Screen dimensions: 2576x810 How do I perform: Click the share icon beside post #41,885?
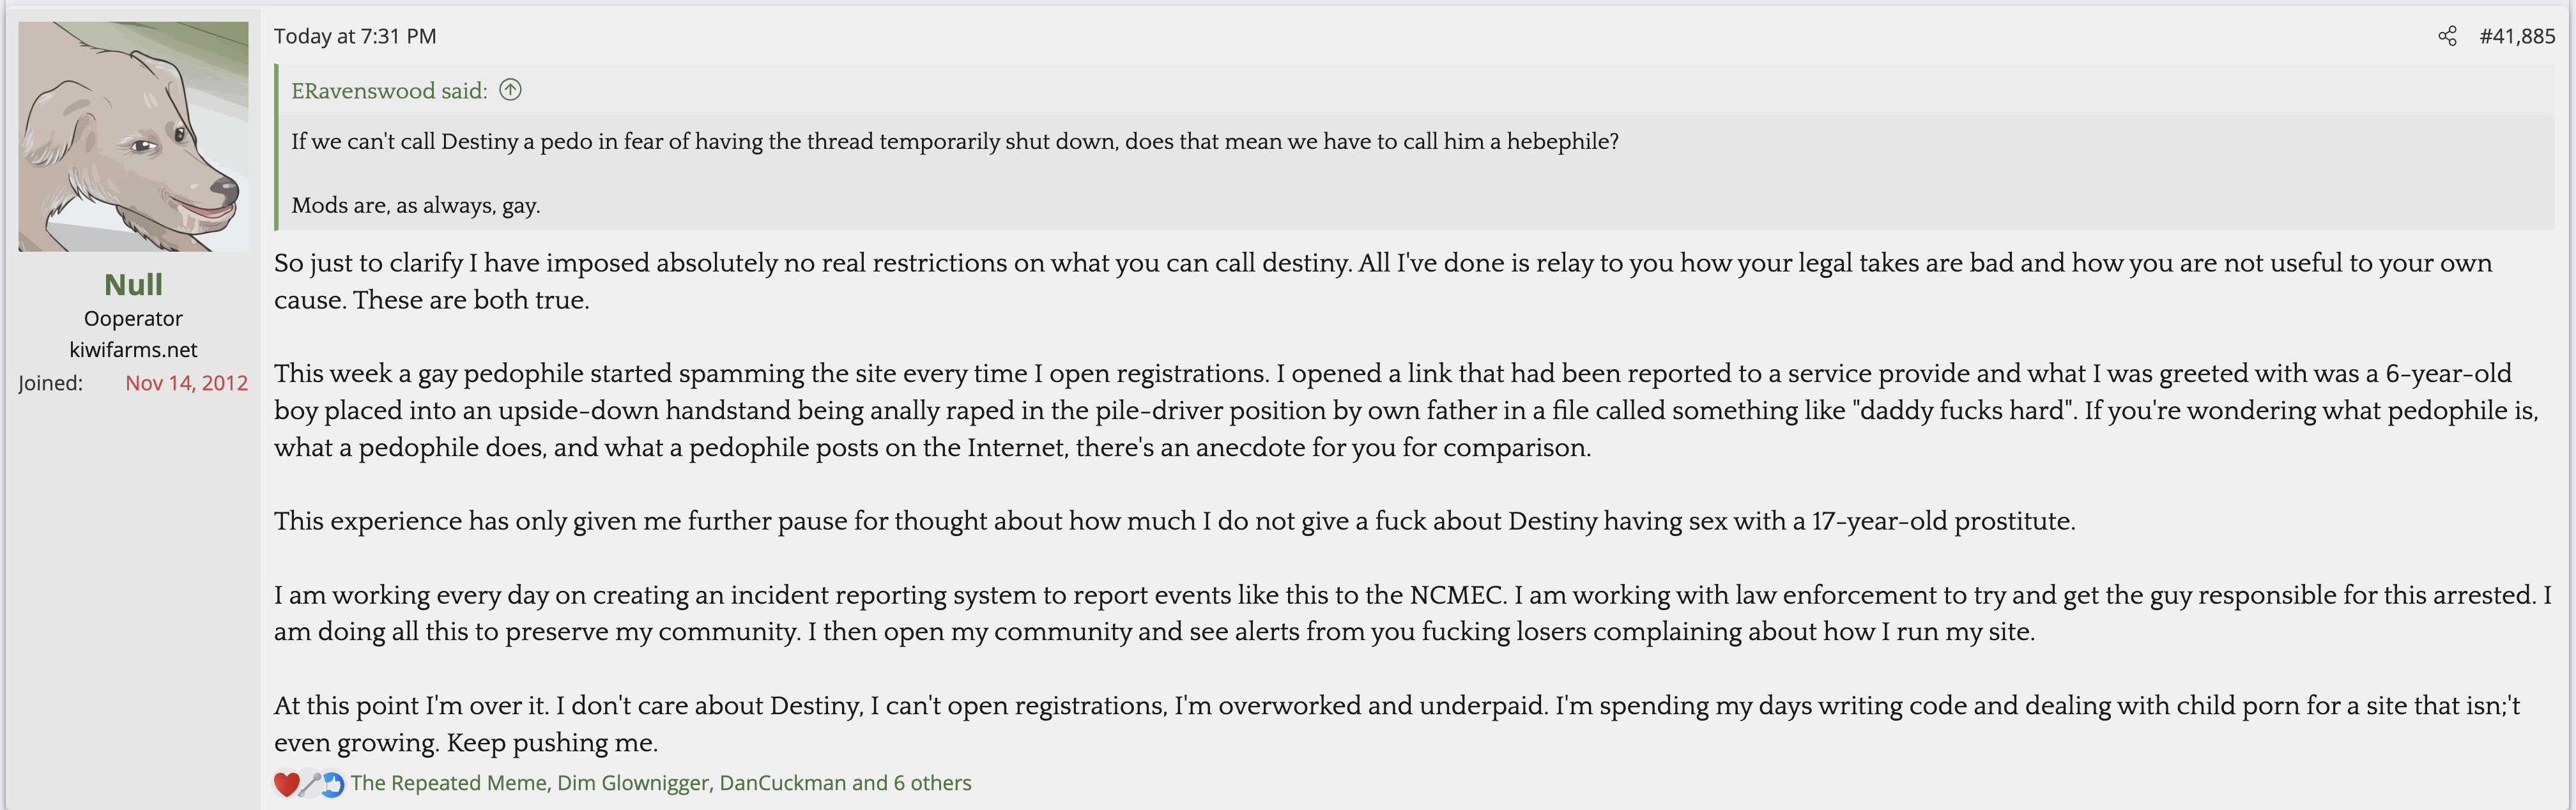(x=2447, y=37)
